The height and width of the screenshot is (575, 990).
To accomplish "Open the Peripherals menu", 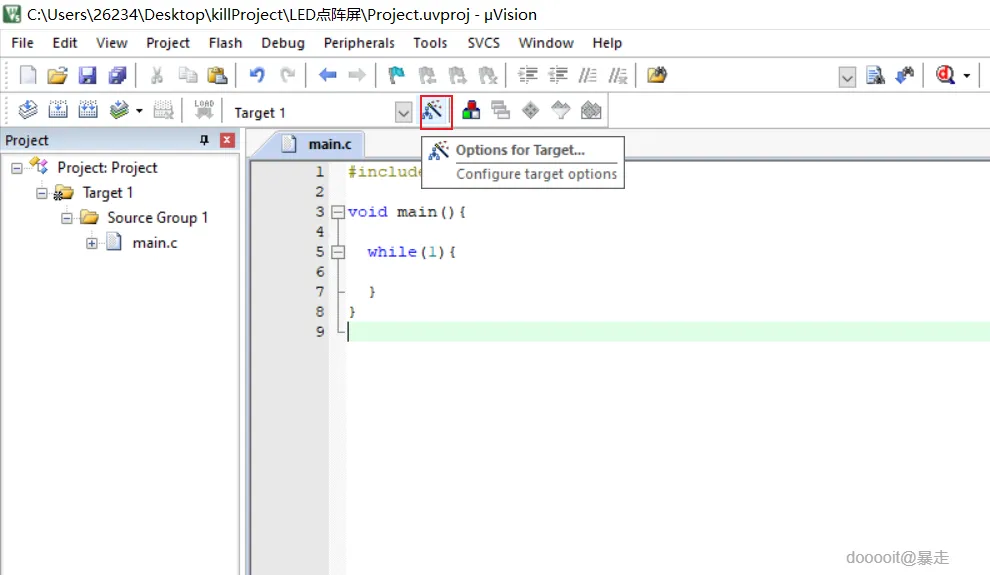I will [x=359, y=43].
